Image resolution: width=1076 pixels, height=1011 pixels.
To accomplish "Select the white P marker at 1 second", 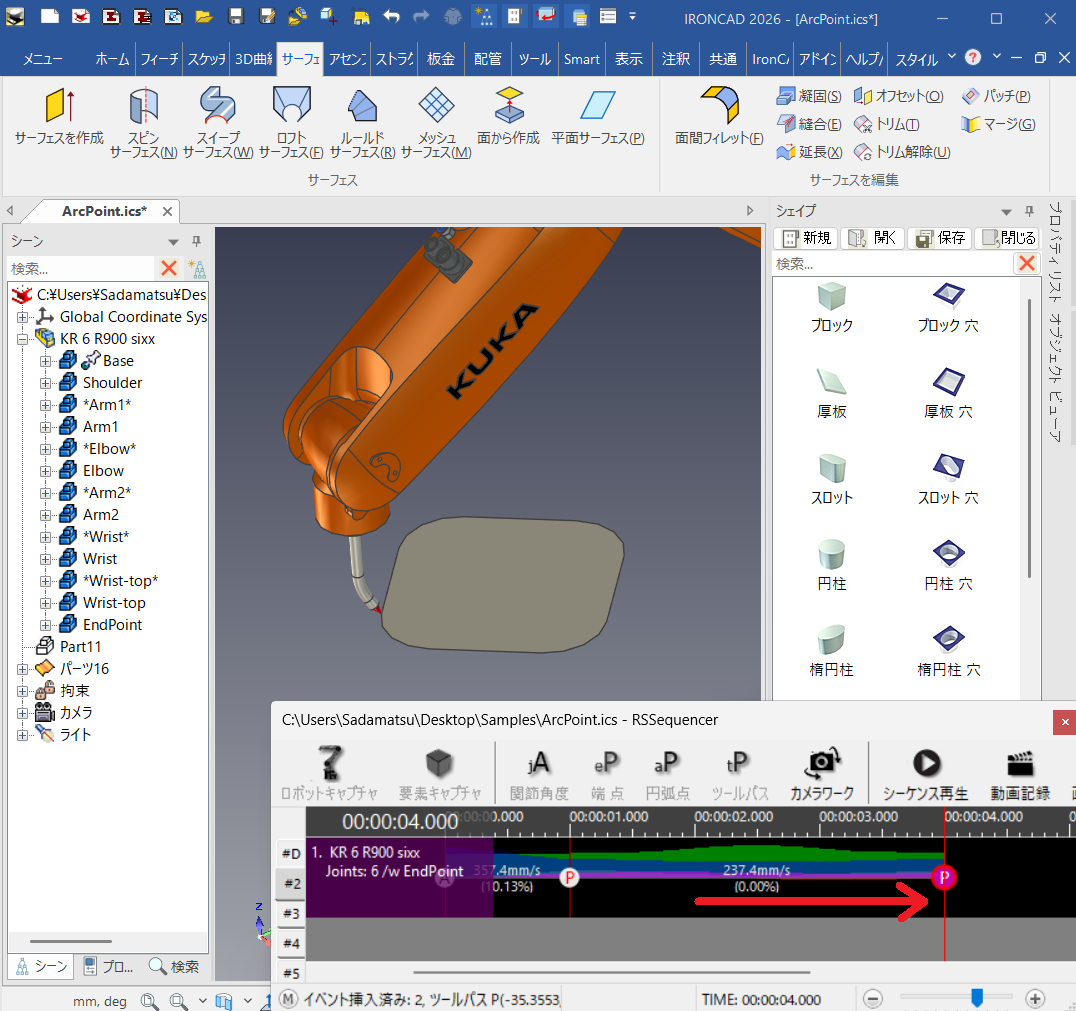I will pyautogui.click(x=570, y=877).
